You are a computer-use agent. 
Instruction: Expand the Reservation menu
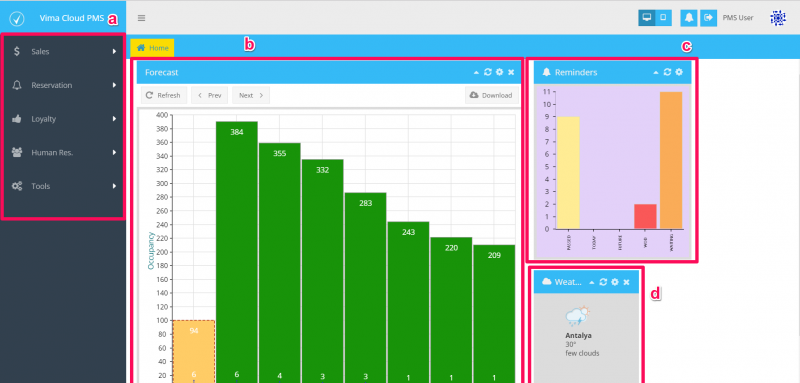click(x=63, y=85)
